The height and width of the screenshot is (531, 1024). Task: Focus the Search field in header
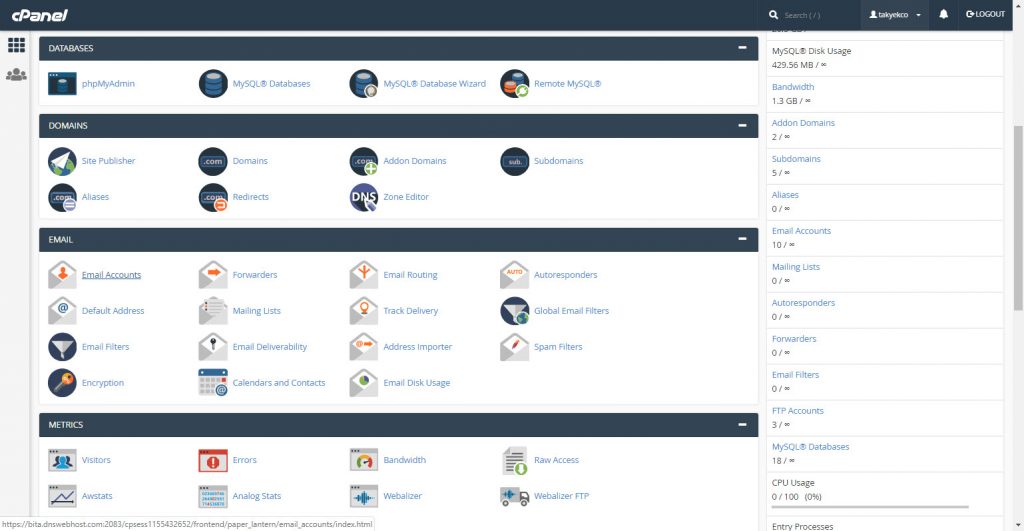click(812, 15)
